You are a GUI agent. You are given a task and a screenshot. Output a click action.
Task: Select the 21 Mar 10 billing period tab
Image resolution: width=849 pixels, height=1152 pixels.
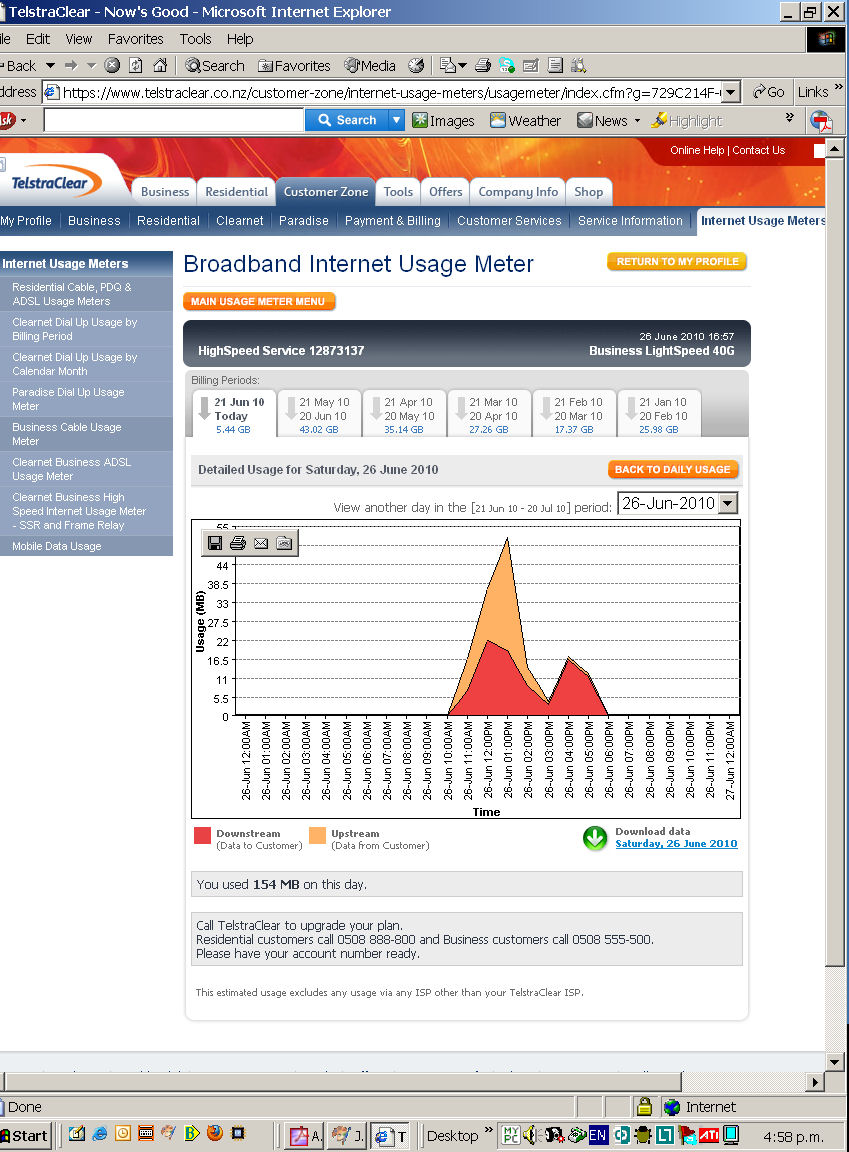(x=489, y=413)
